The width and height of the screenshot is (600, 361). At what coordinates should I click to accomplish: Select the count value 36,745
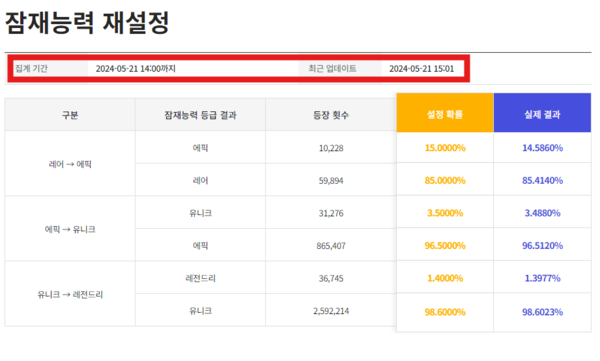pos(331,278)
